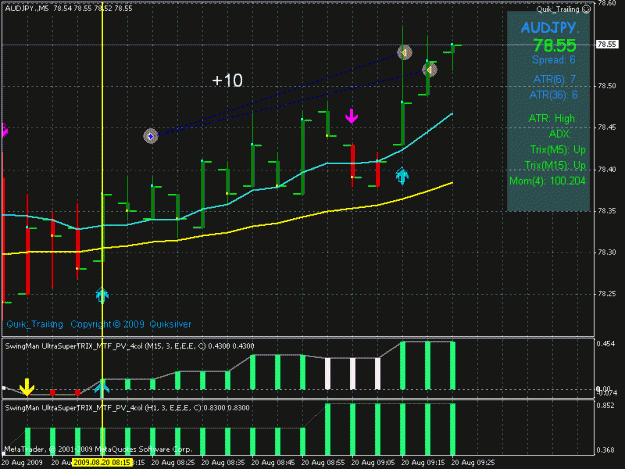Click the MetaTrader MetaQuotes Software Corp. copyright text
Viewport: 625px width, 469px height.
click(x=98, y=449)
